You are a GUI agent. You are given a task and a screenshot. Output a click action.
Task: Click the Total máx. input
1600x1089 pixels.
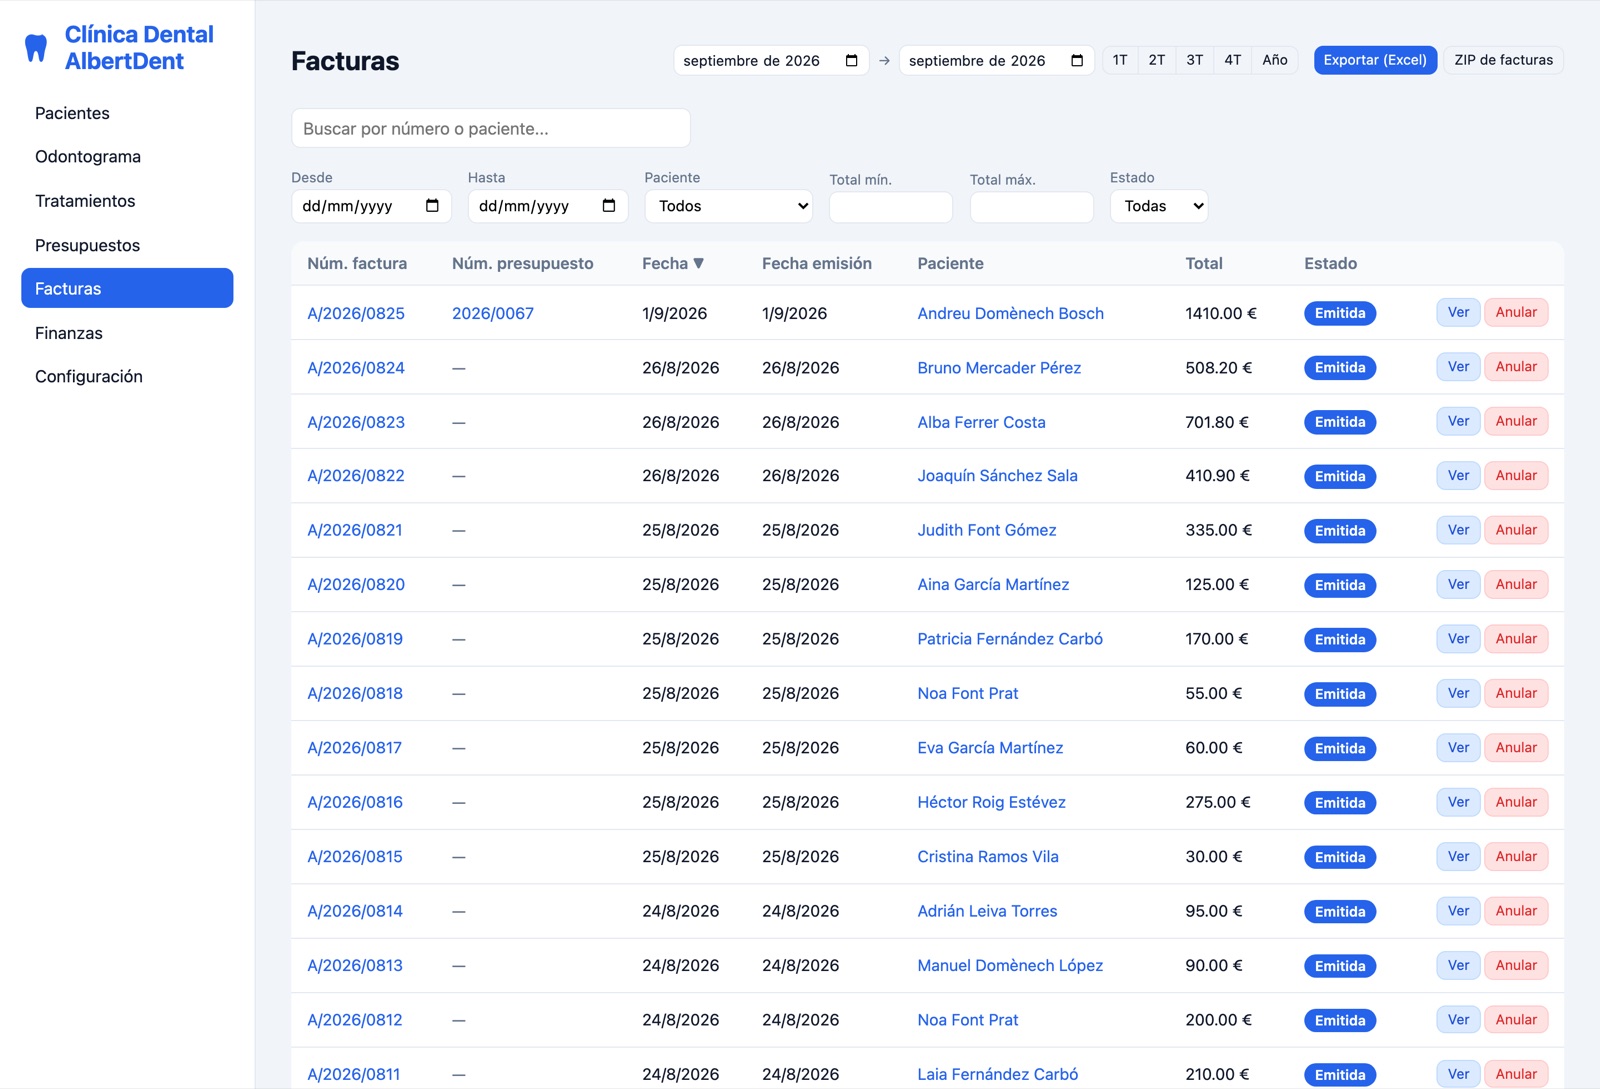click(x=1031, y=207)
